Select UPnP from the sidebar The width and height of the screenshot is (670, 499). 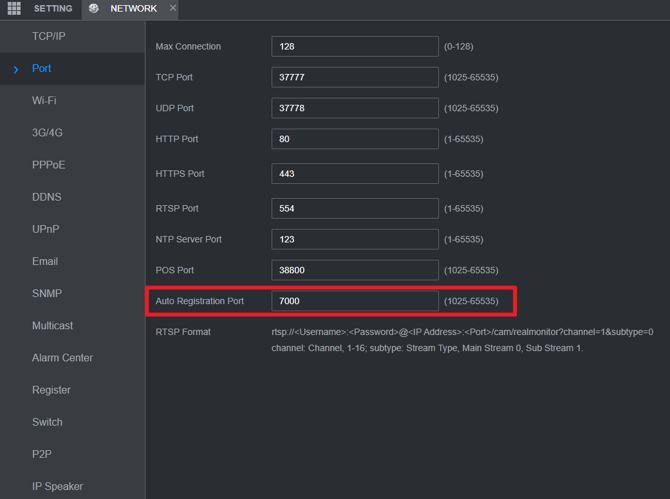coord(45,229)
